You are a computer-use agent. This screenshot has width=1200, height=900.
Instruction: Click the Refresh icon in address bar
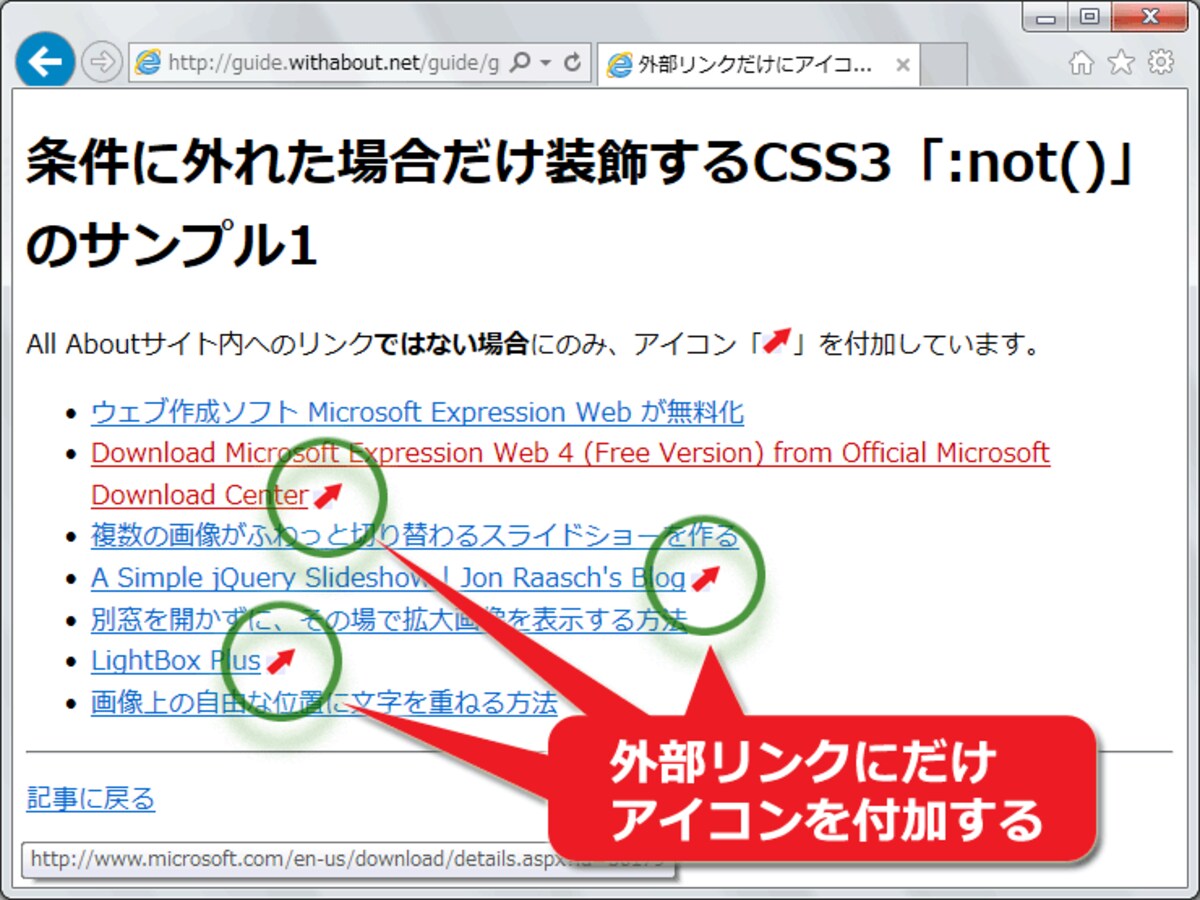(x=573, y=64)
